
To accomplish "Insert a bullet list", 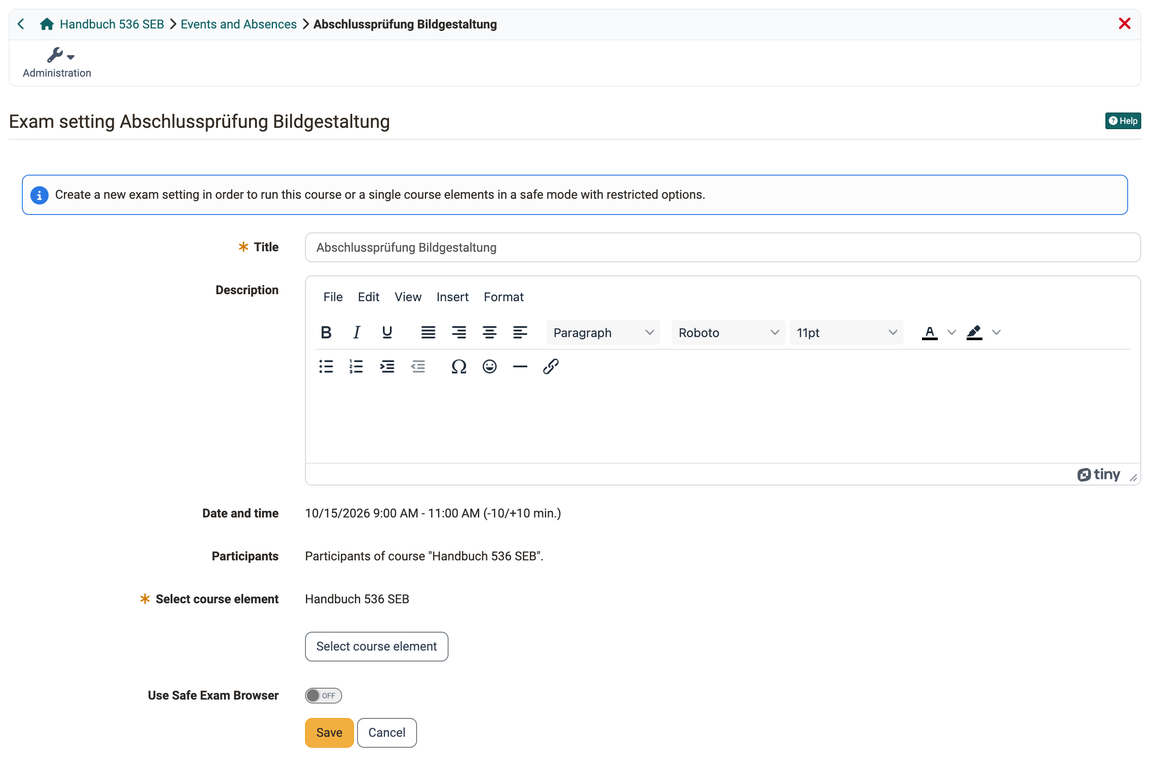I will pyautogui.click(x=326, y=367).
